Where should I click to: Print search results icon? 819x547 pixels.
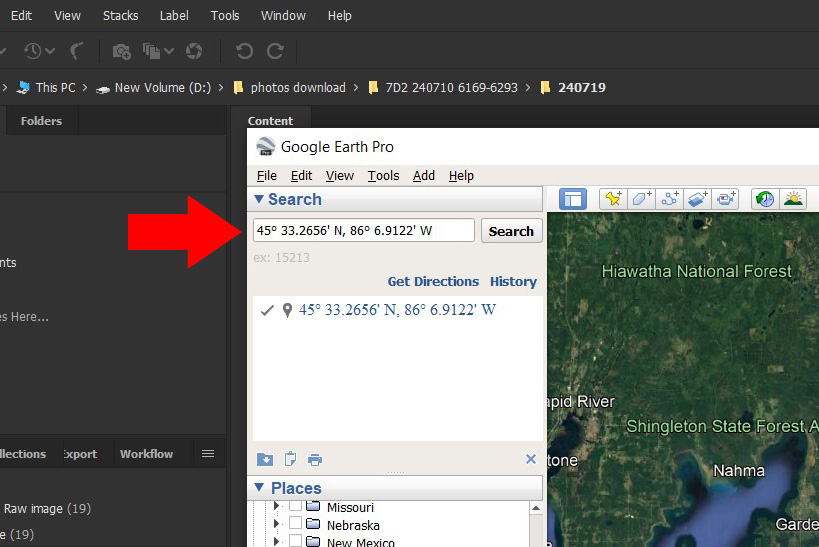pos(315,460)
